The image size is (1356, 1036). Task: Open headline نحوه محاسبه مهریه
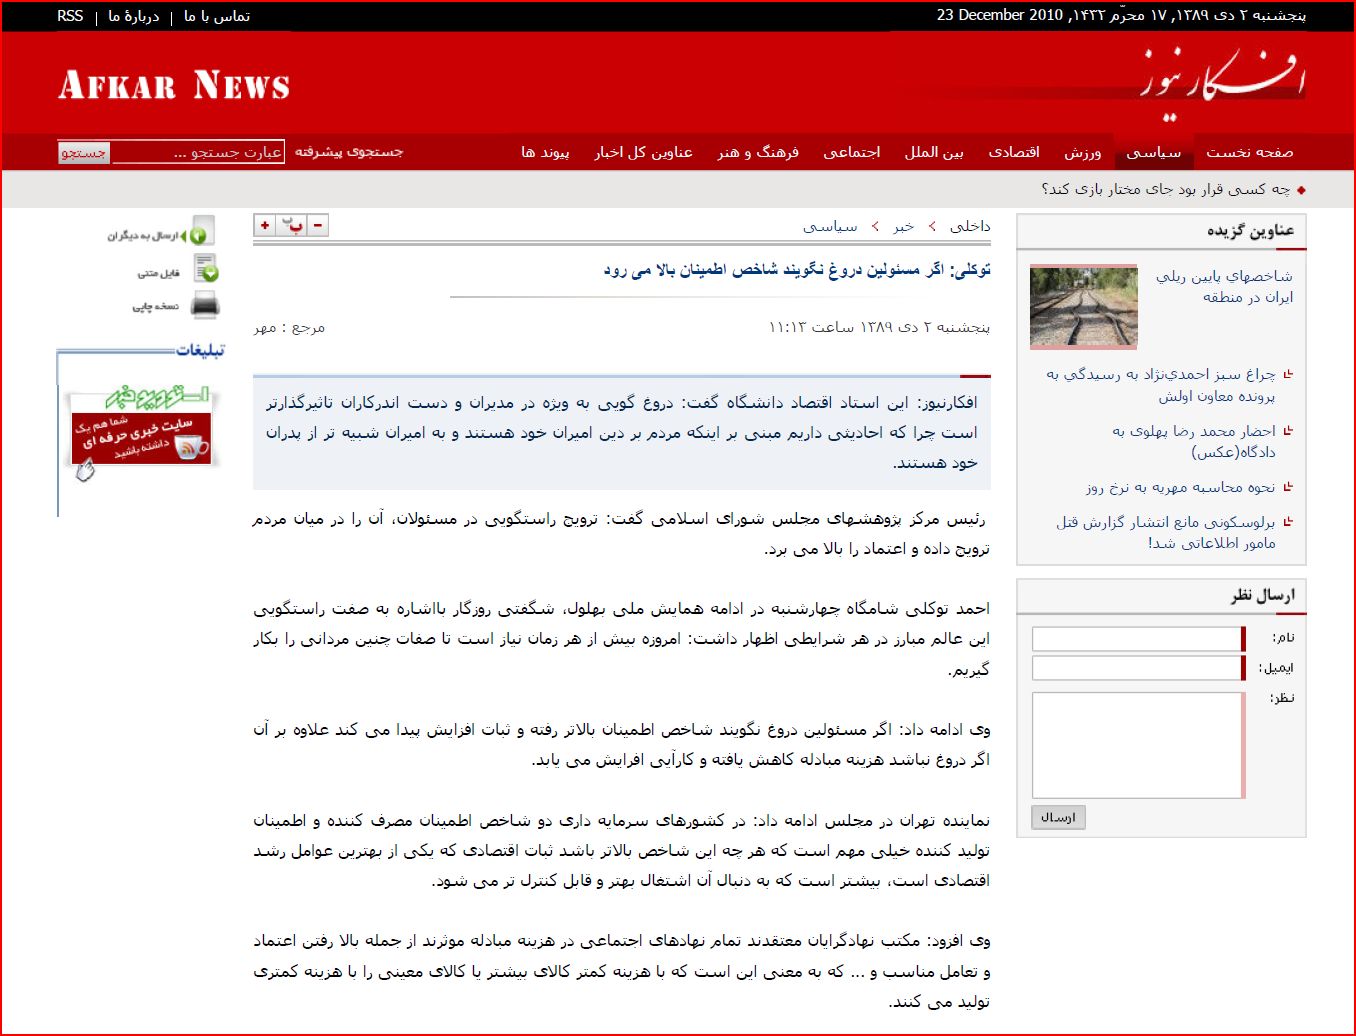coord(1181,487)
